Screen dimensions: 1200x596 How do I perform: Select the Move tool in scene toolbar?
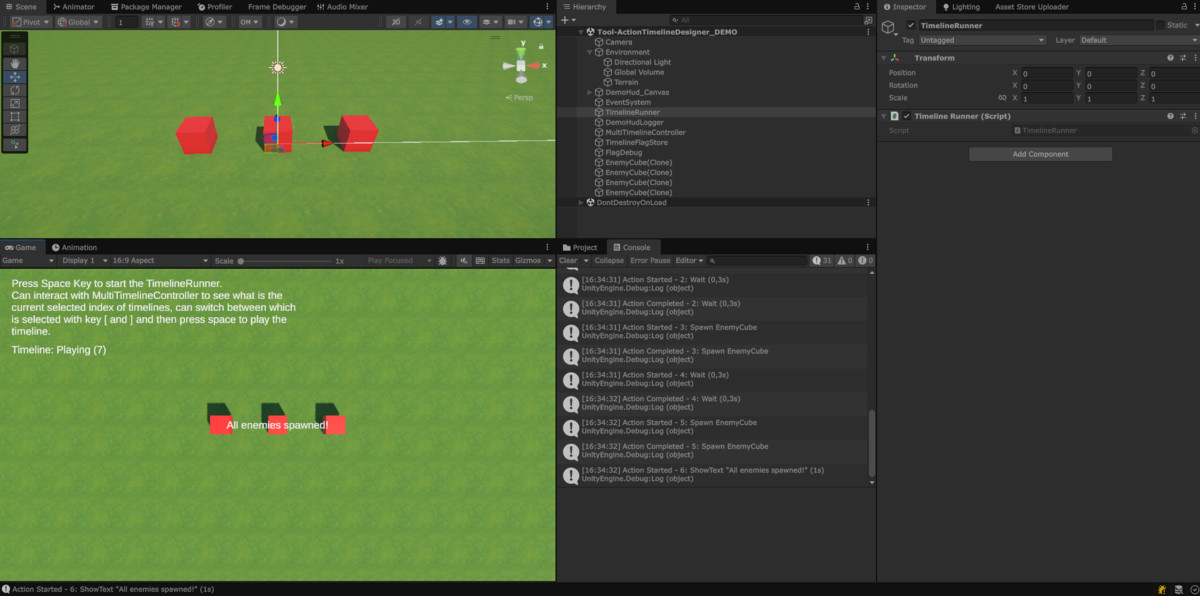14,77
